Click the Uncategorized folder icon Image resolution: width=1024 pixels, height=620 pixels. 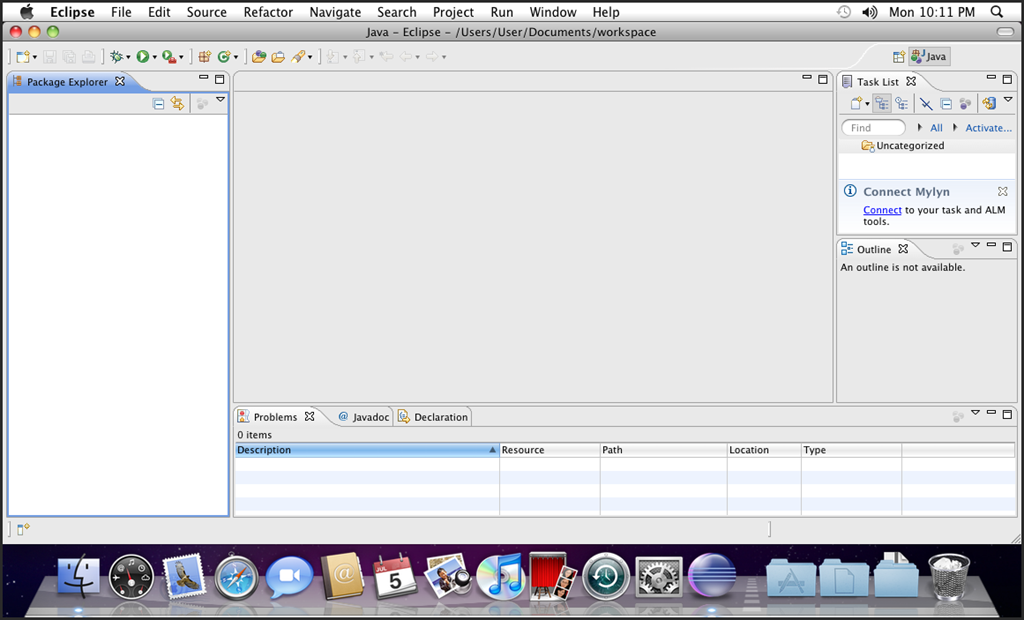click(x=868, y=146)
